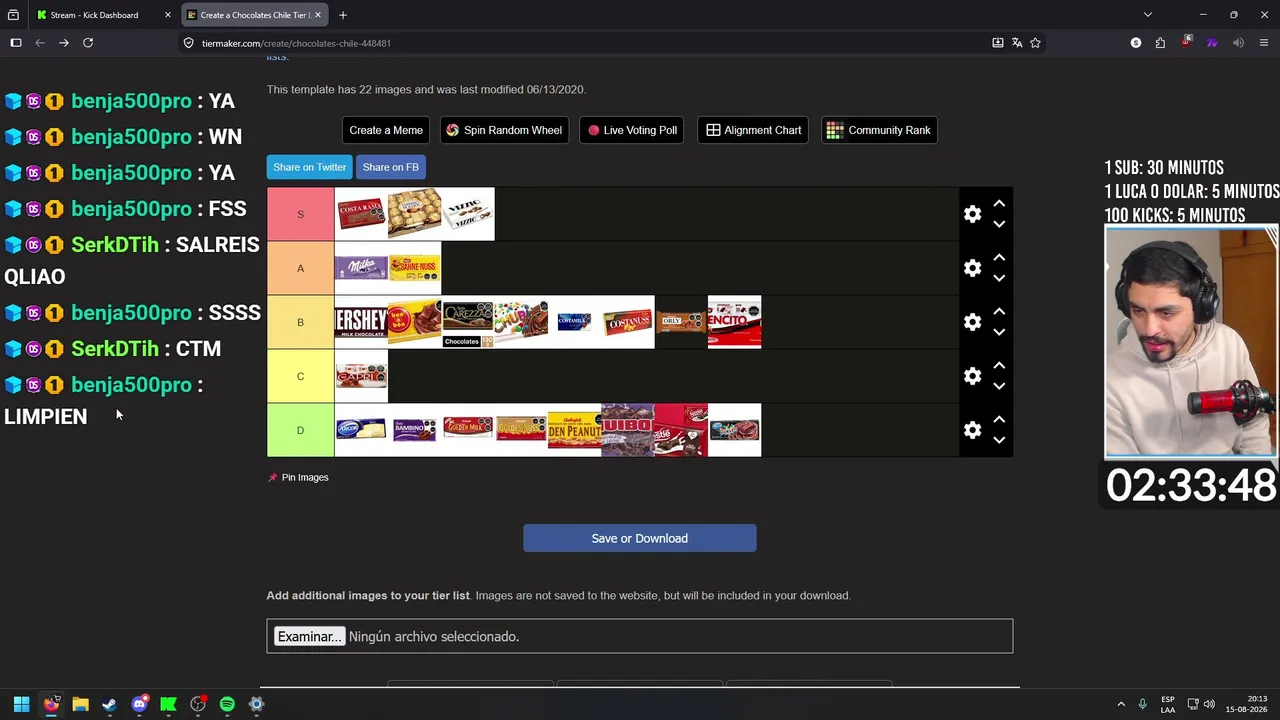The width and height of the screenshot is (1280, 720).
Task: Move tier D row up
Action: point(999,420)
